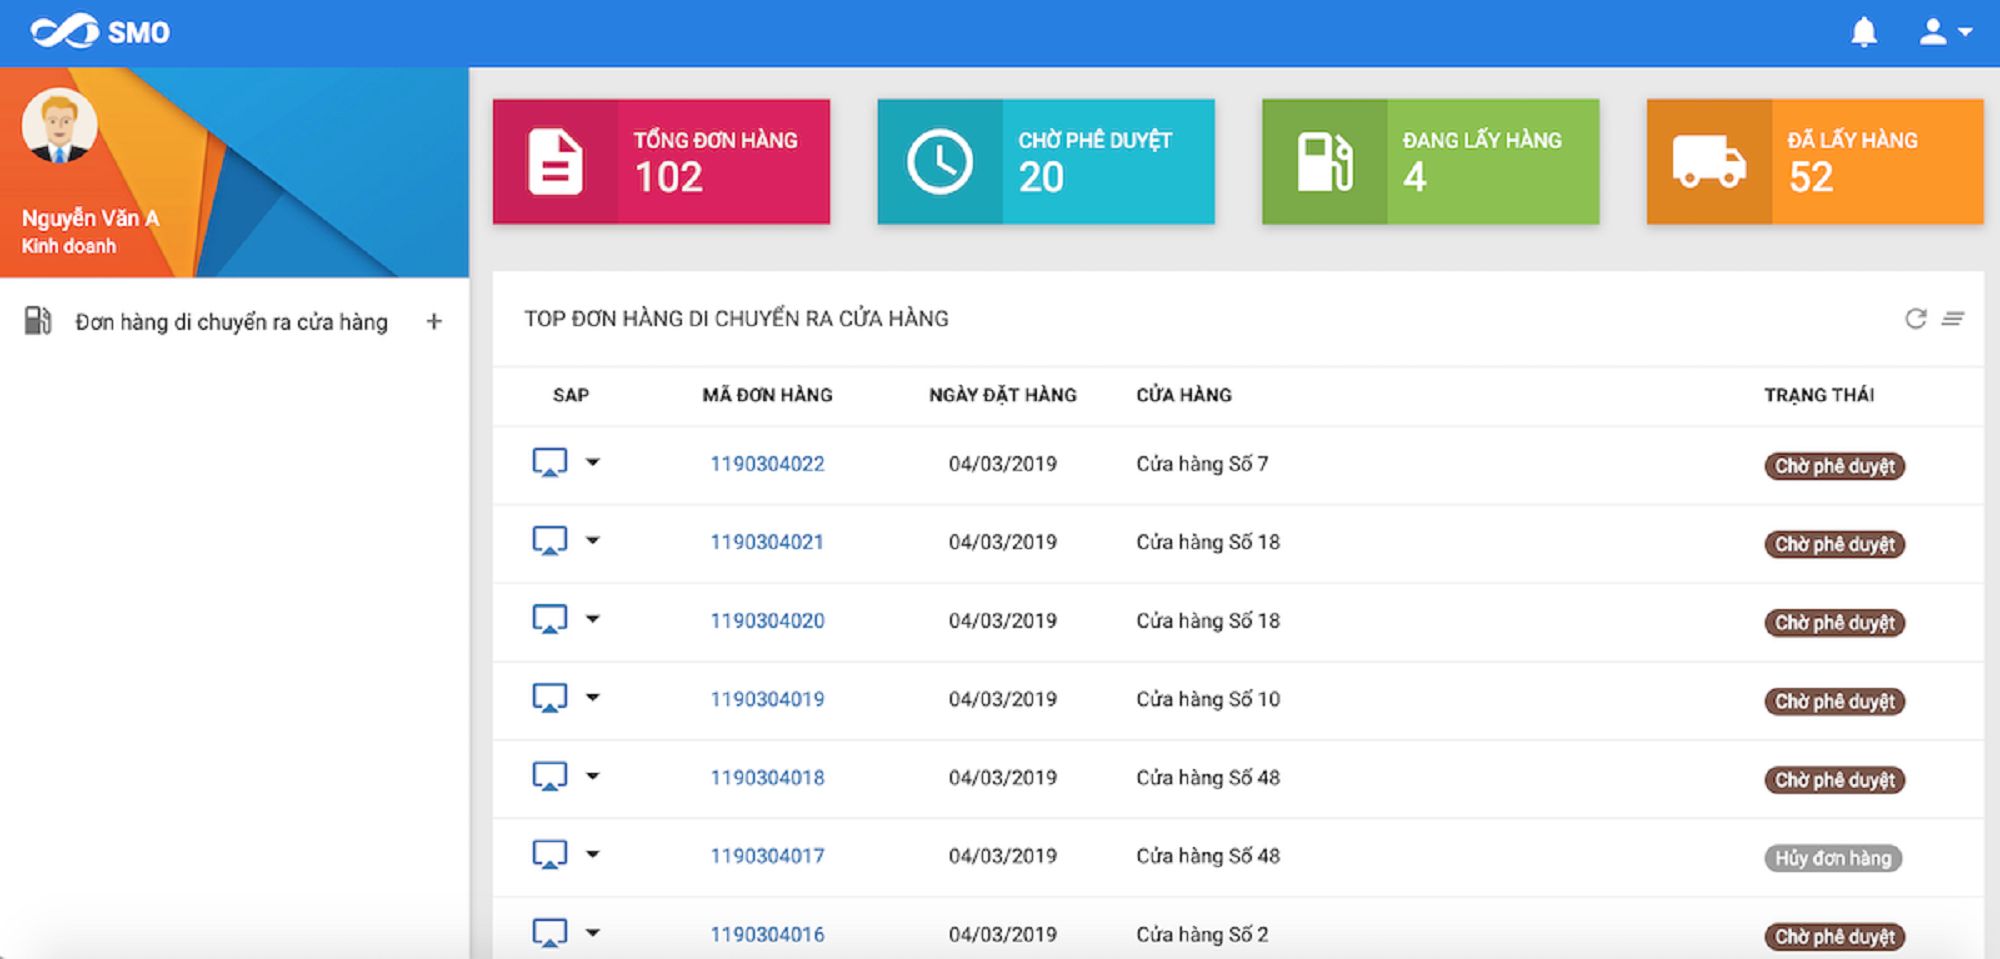
Task: Click SAP monitor icon for order 1190304022
Action: point(549,462)
